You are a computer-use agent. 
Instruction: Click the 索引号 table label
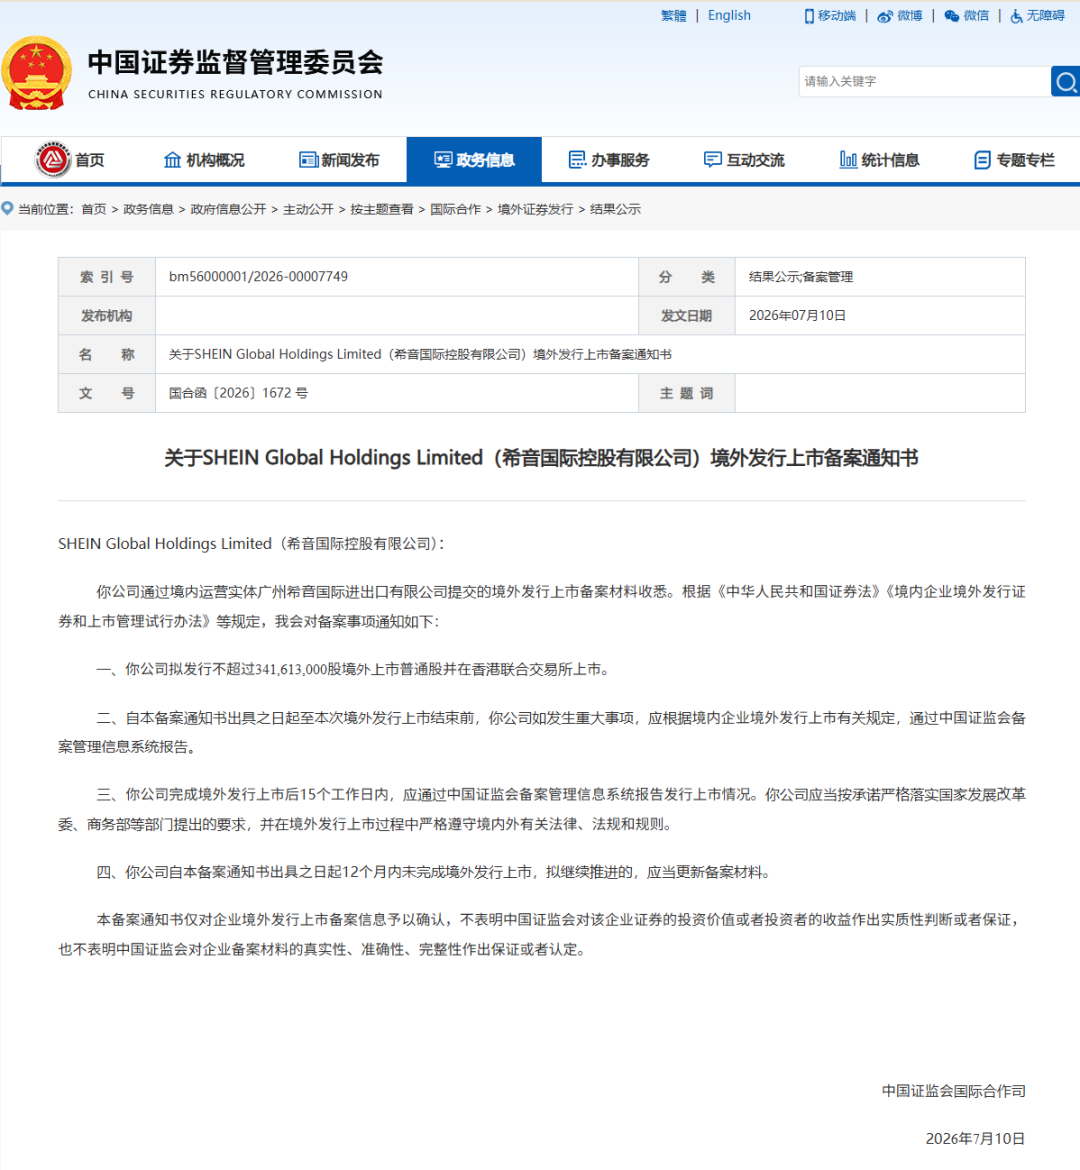[107, 277]
